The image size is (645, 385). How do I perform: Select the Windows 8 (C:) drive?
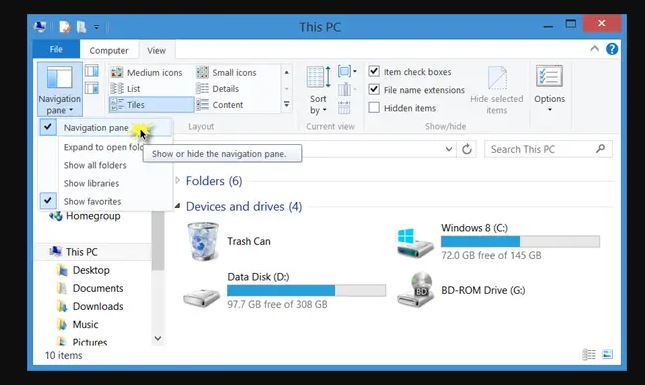coord(499,242)
